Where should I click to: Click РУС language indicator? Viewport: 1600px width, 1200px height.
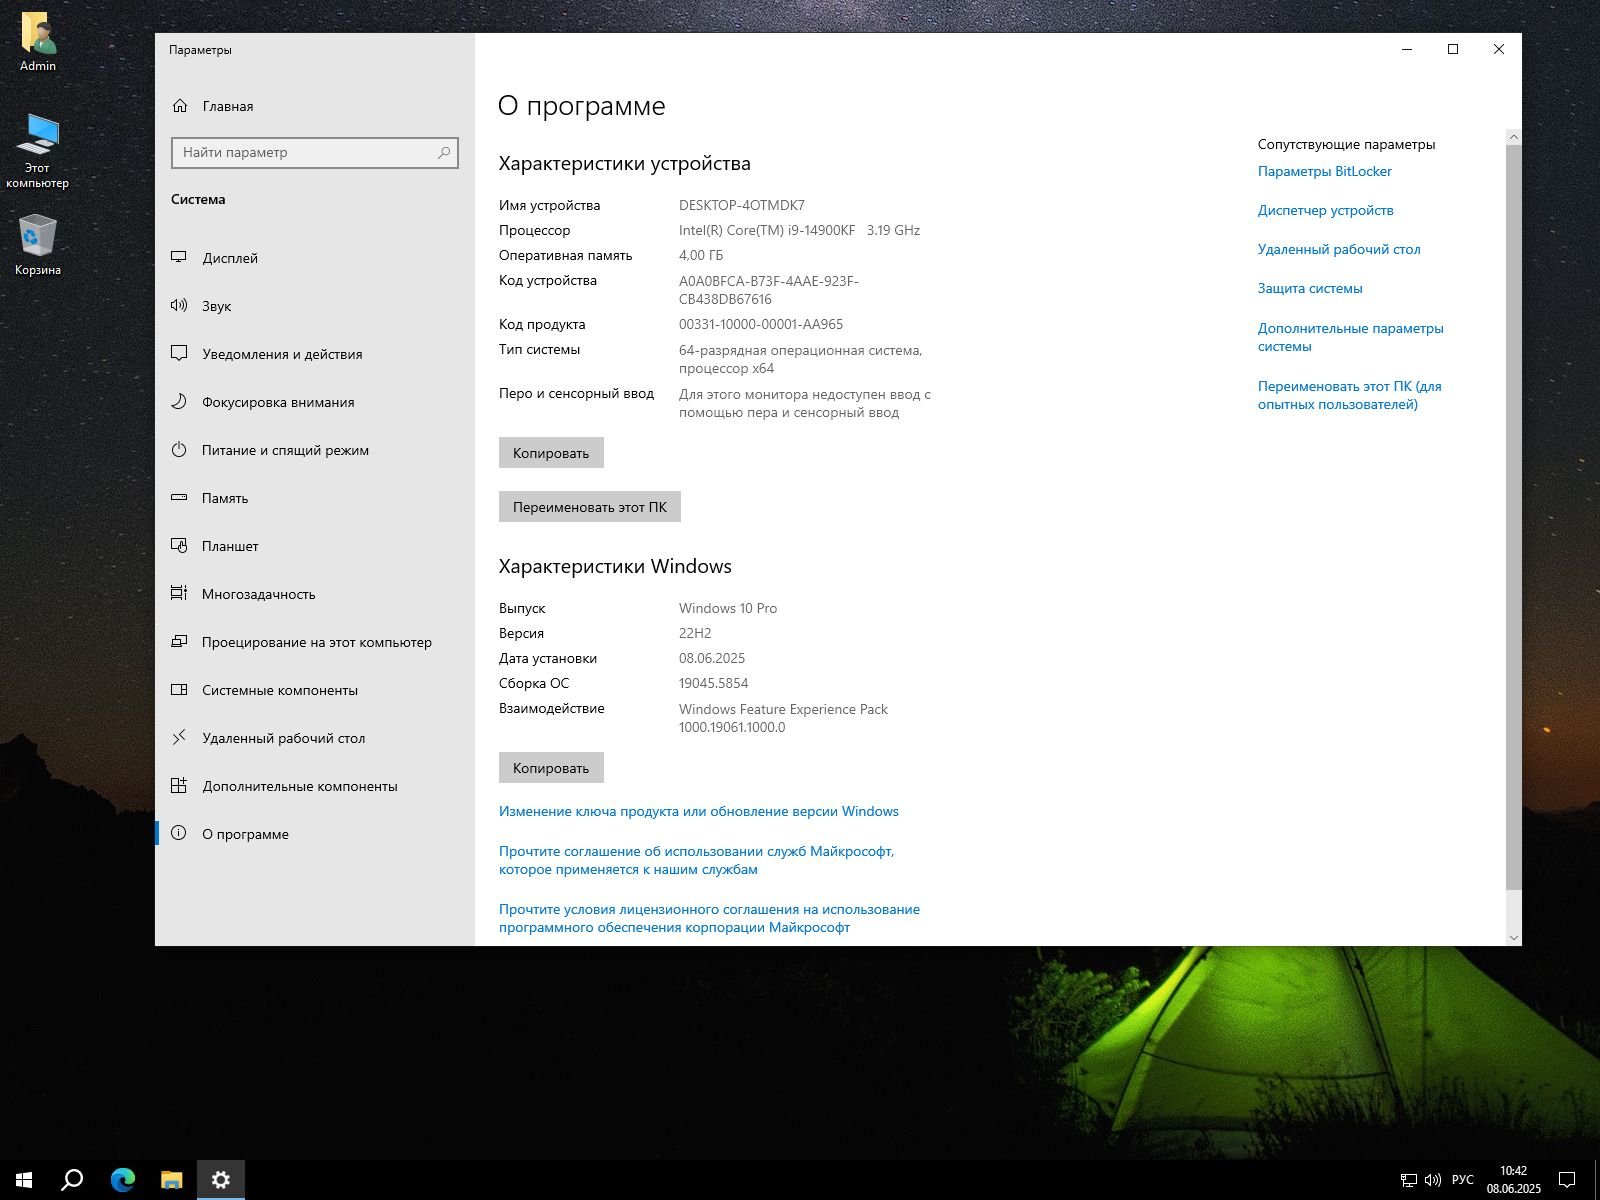click(1462, 1180)
